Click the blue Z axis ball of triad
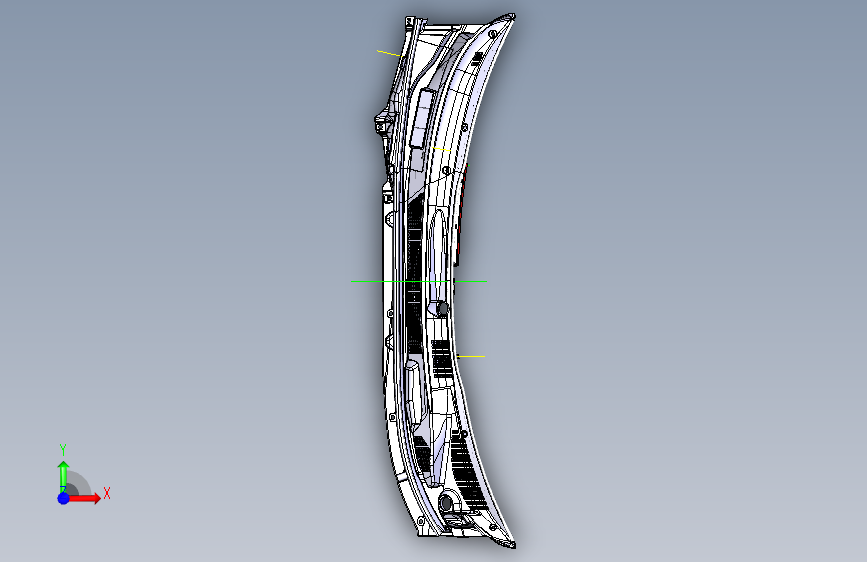Screen dimensions: 867x562 (x=64, y=498)
